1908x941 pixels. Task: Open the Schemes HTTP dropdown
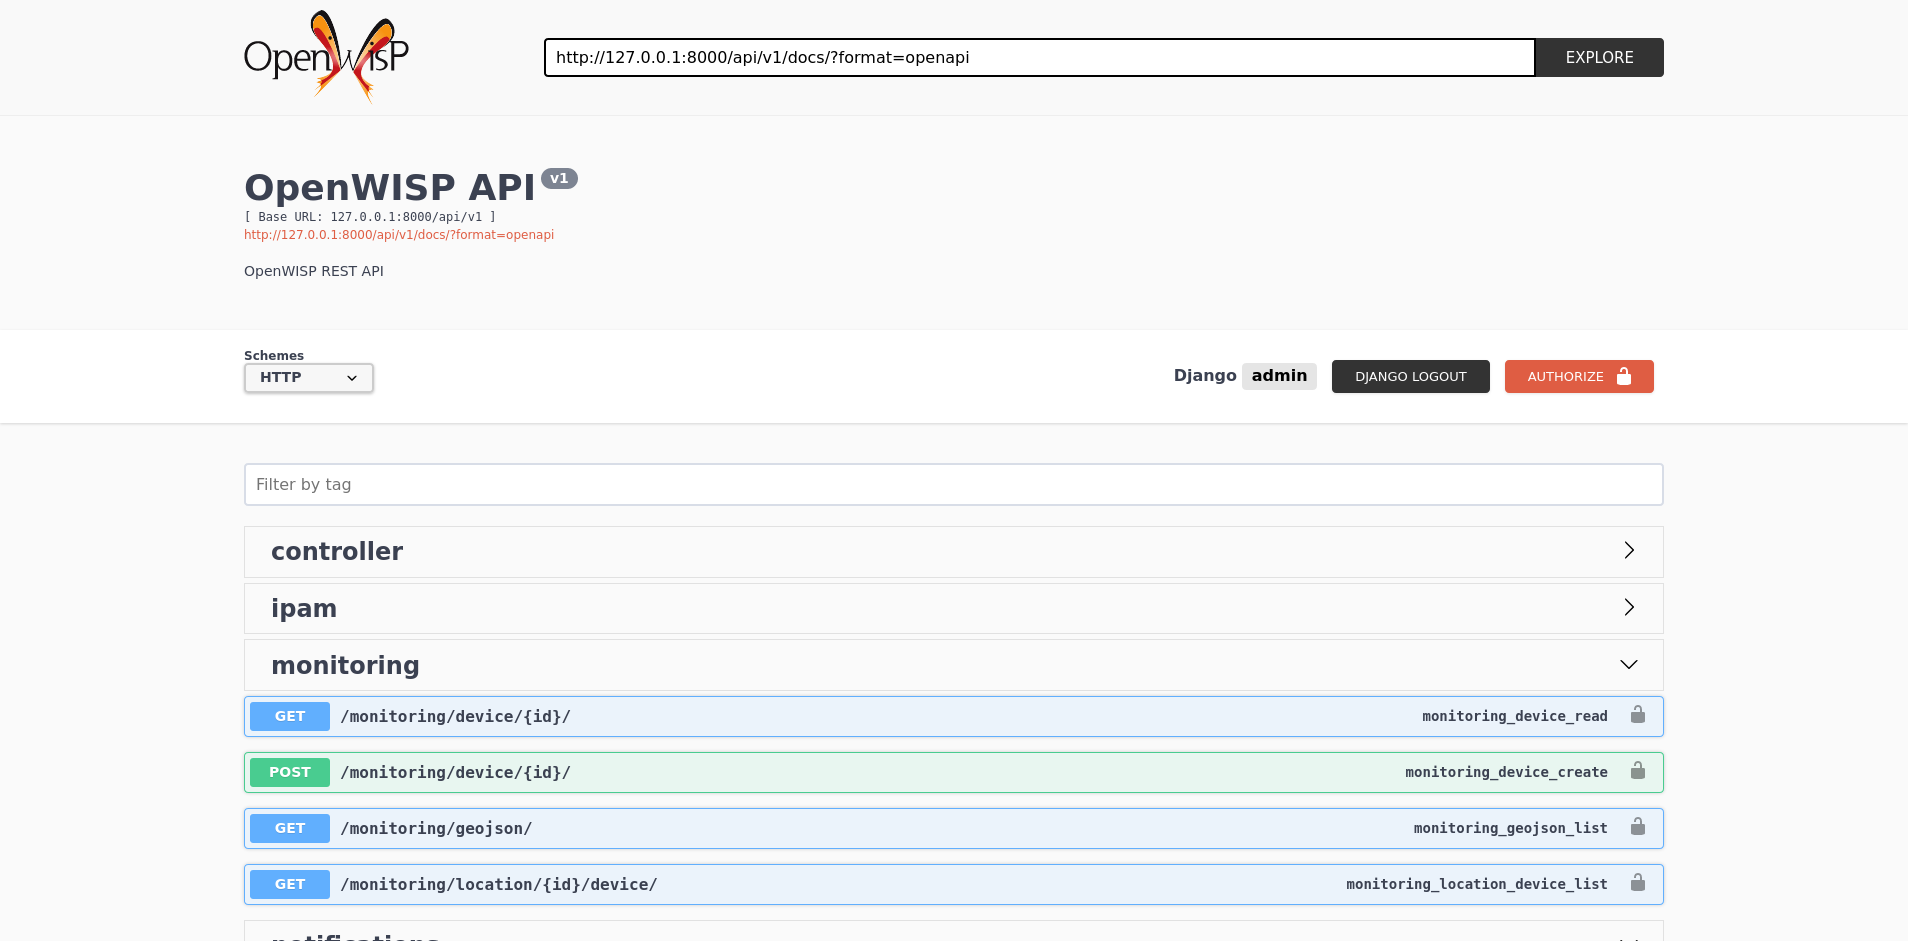[x=308, y=378]
